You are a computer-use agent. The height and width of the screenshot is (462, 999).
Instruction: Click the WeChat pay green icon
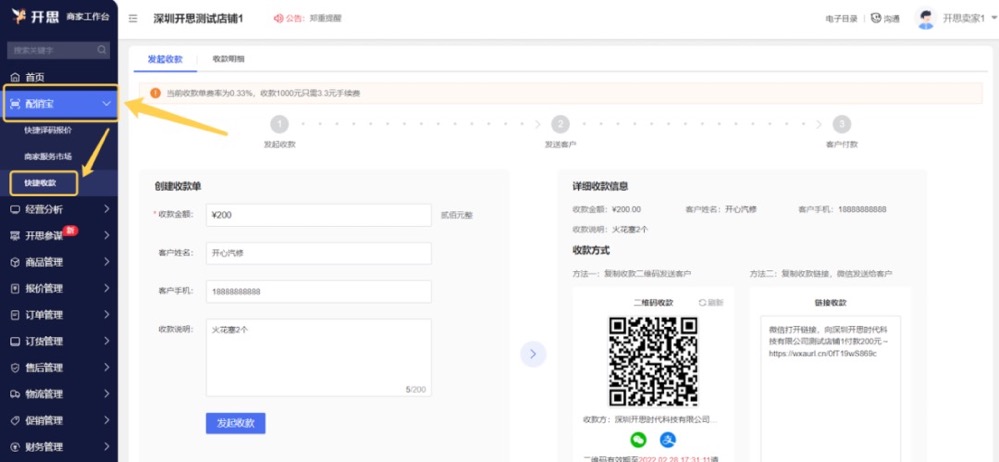click(x=638, y=440)
